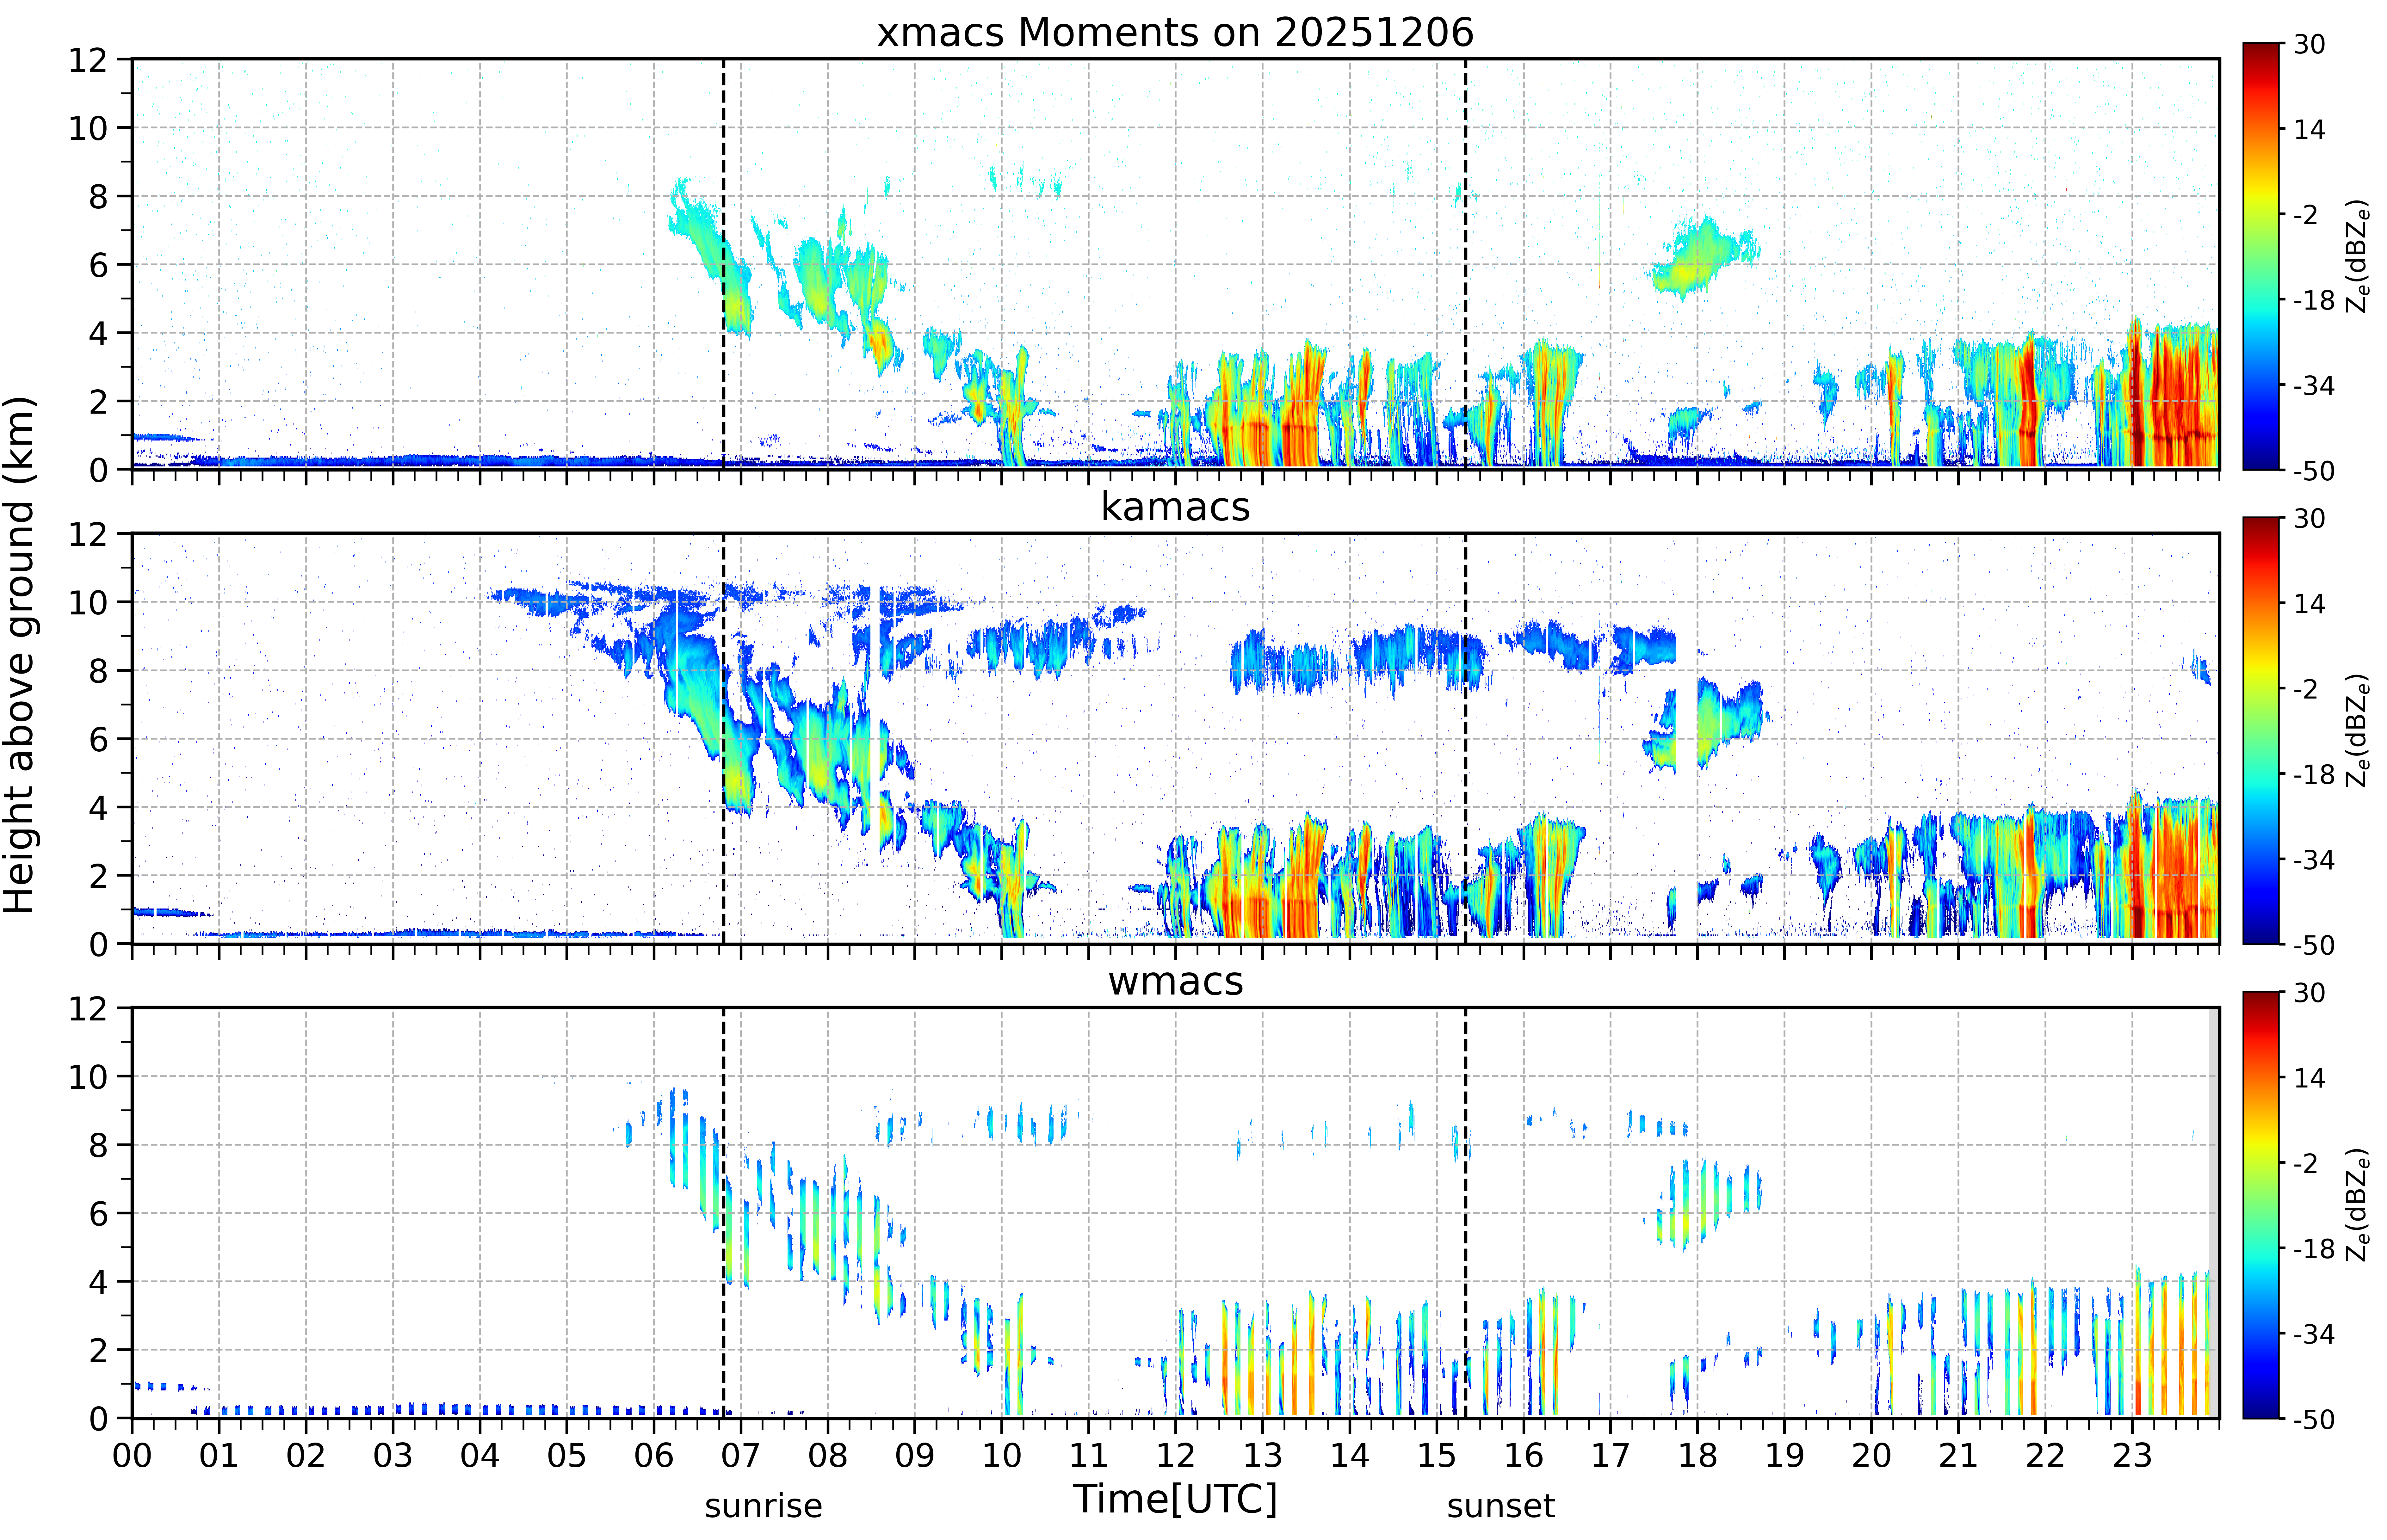Viewport: 2387px width, 1540px height.
Task: Click the "10" time tick label
Action: (x=1002, y=1456)
